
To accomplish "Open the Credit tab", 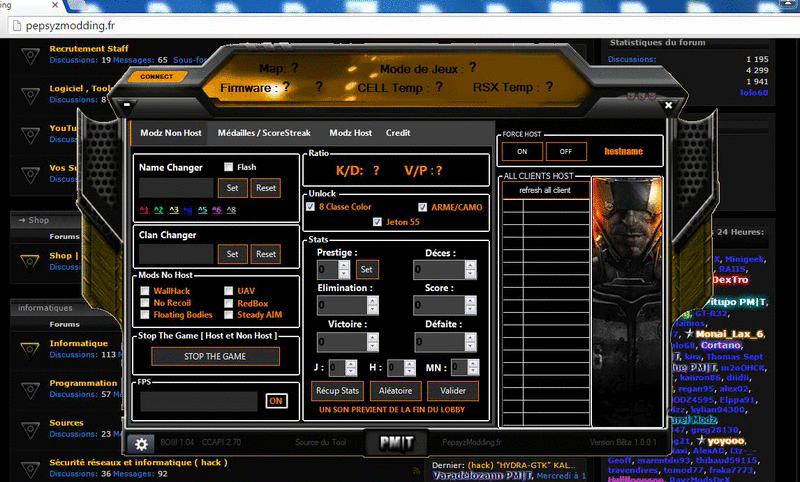I will coord(398,133).
